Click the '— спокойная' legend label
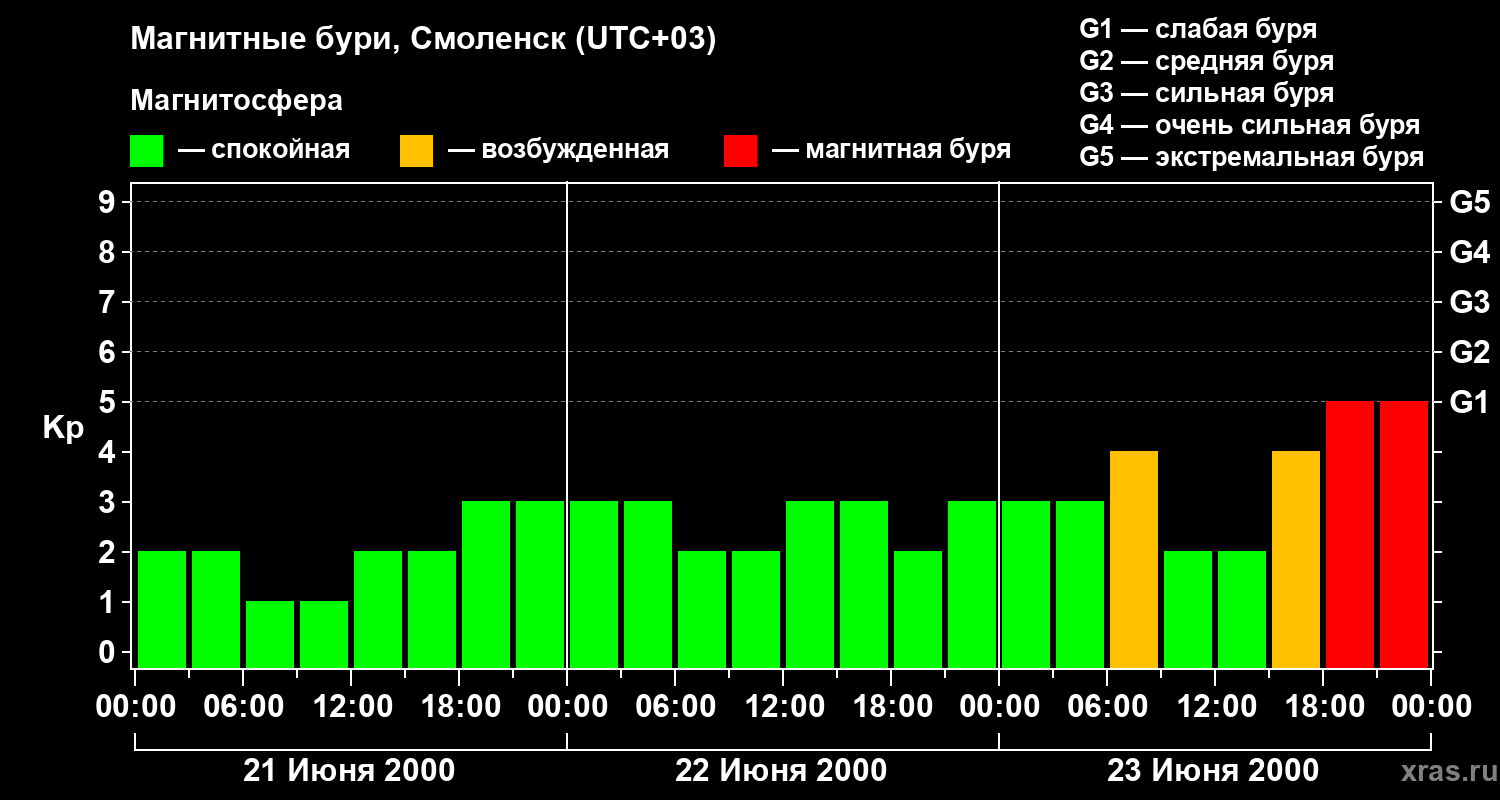Viewport: 1500px width, 800px height. tap(264, 151)
